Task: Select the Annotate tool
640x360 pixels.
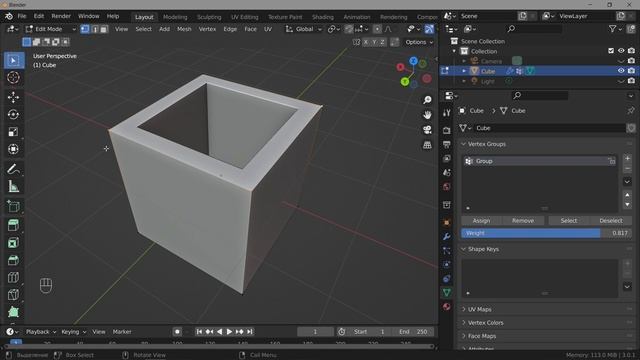Action: pos(13,169)
